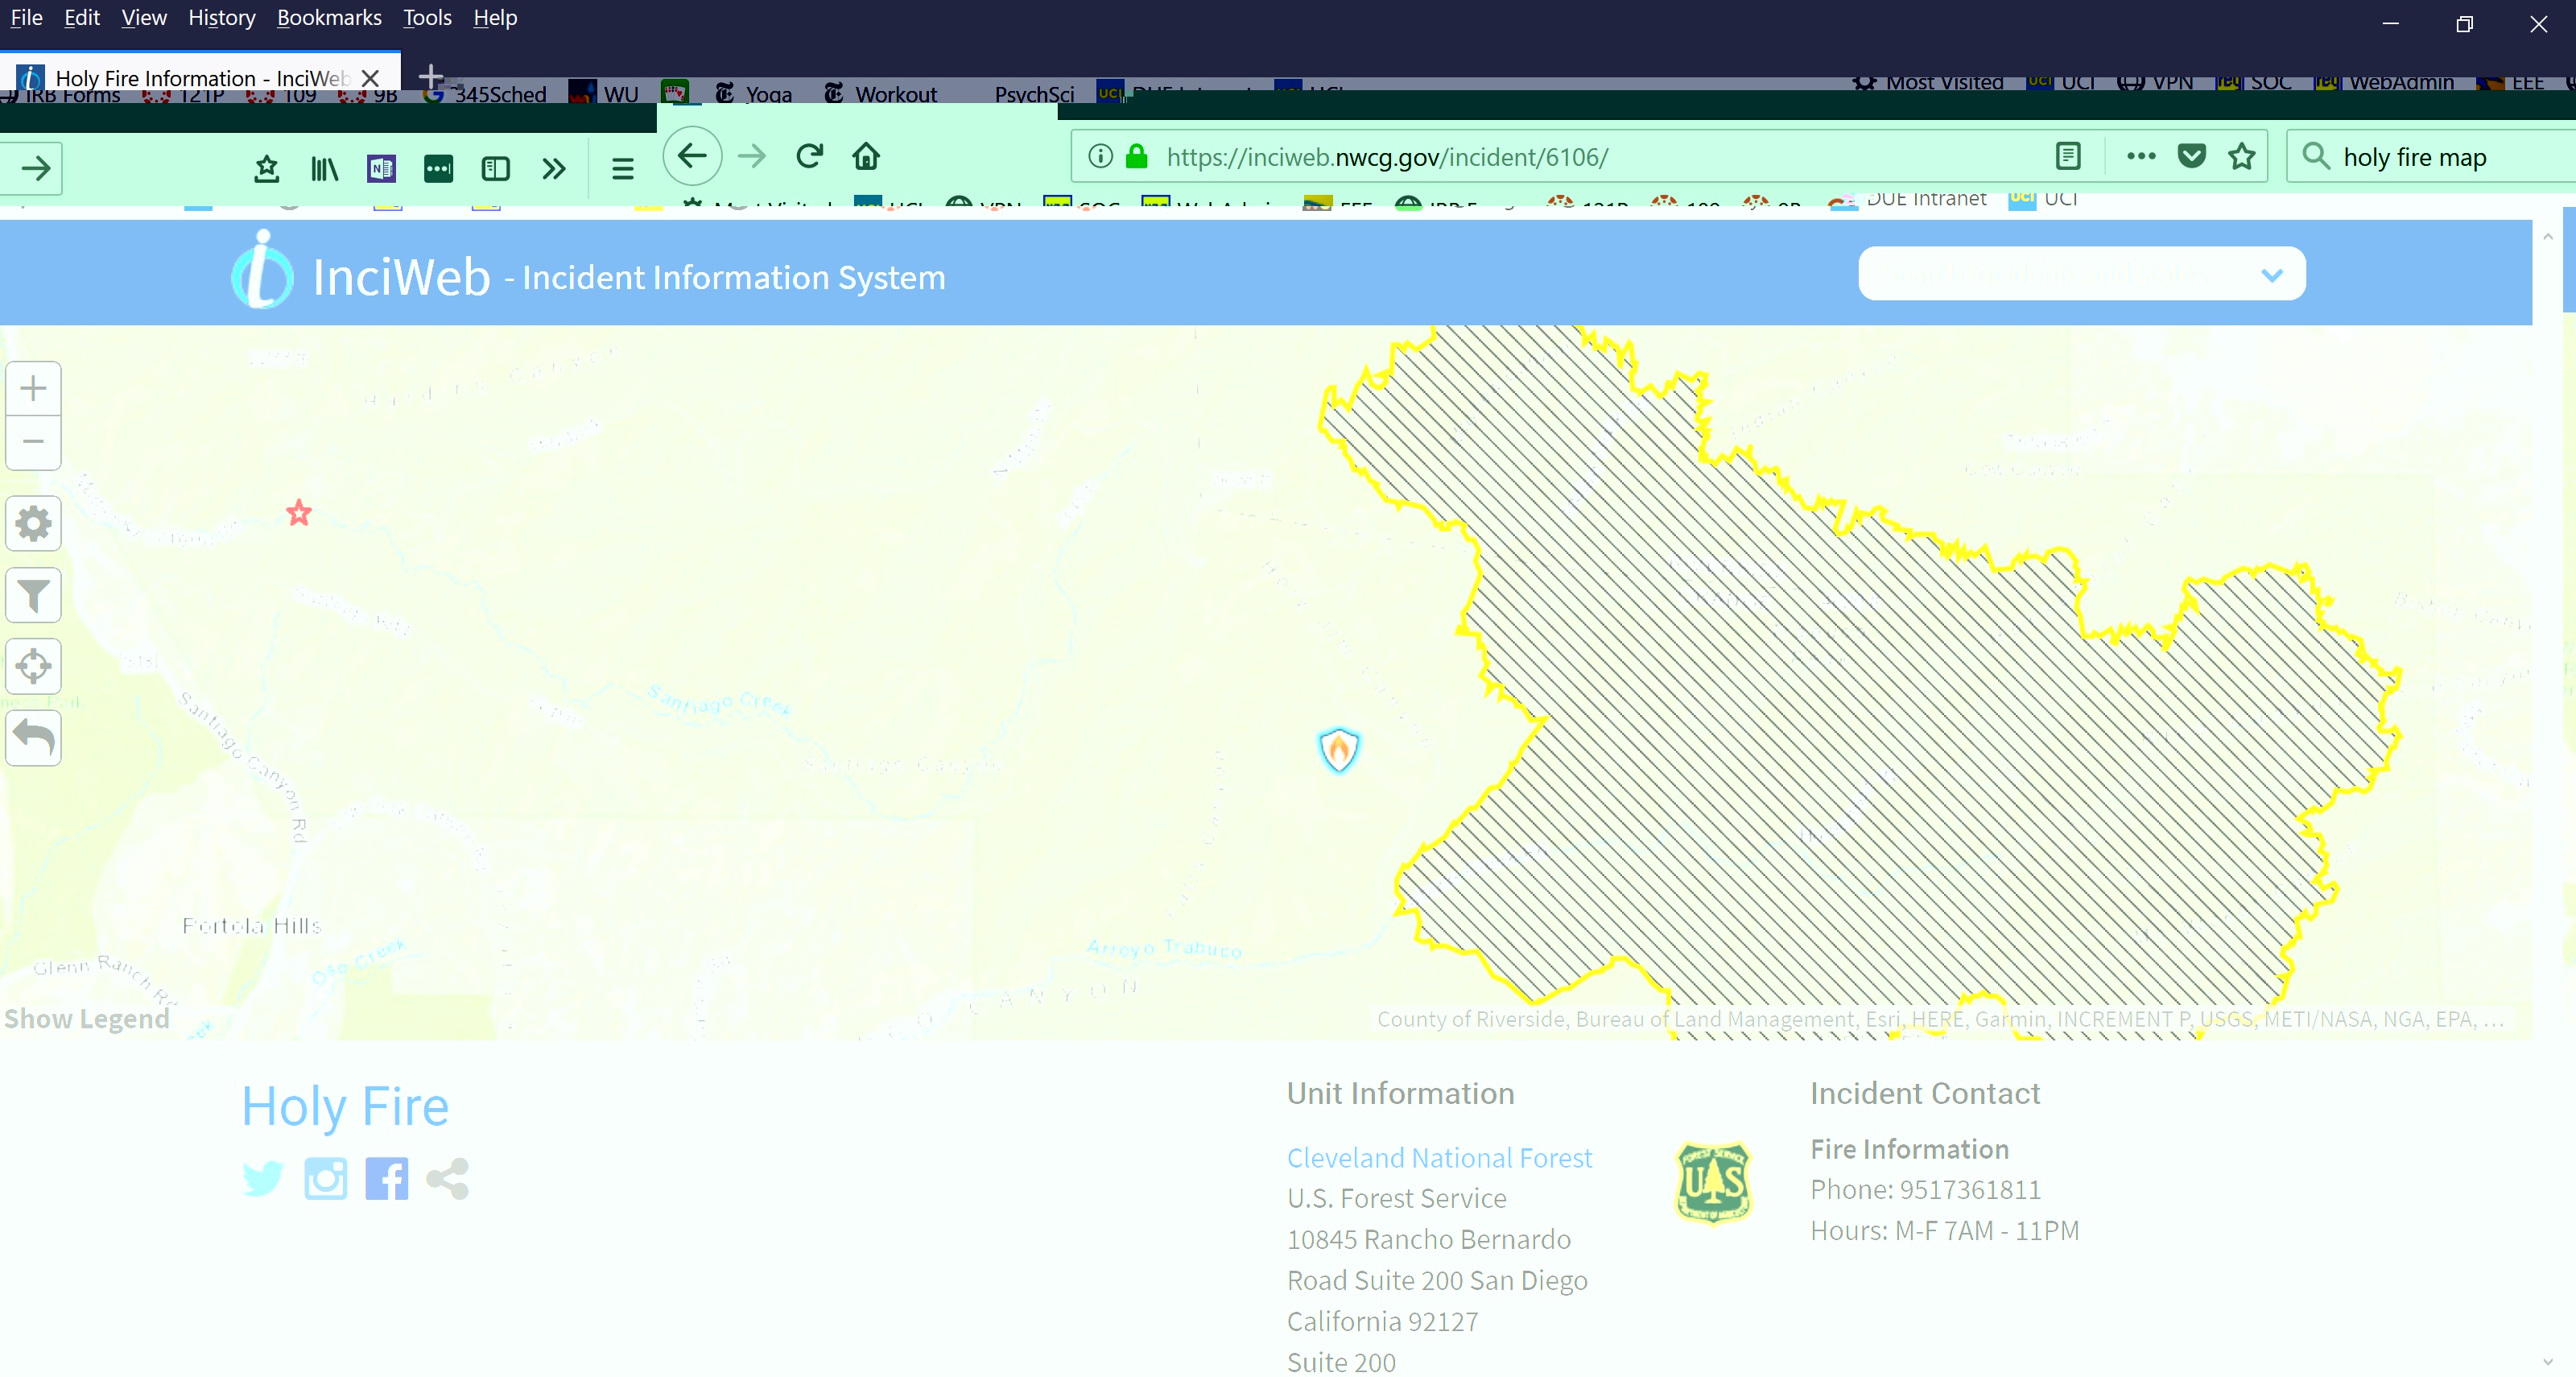Open page actions three-dots menu
Image resolution: width=2576 pixels, height=1377 pixels.
(x=2140, y=157)
